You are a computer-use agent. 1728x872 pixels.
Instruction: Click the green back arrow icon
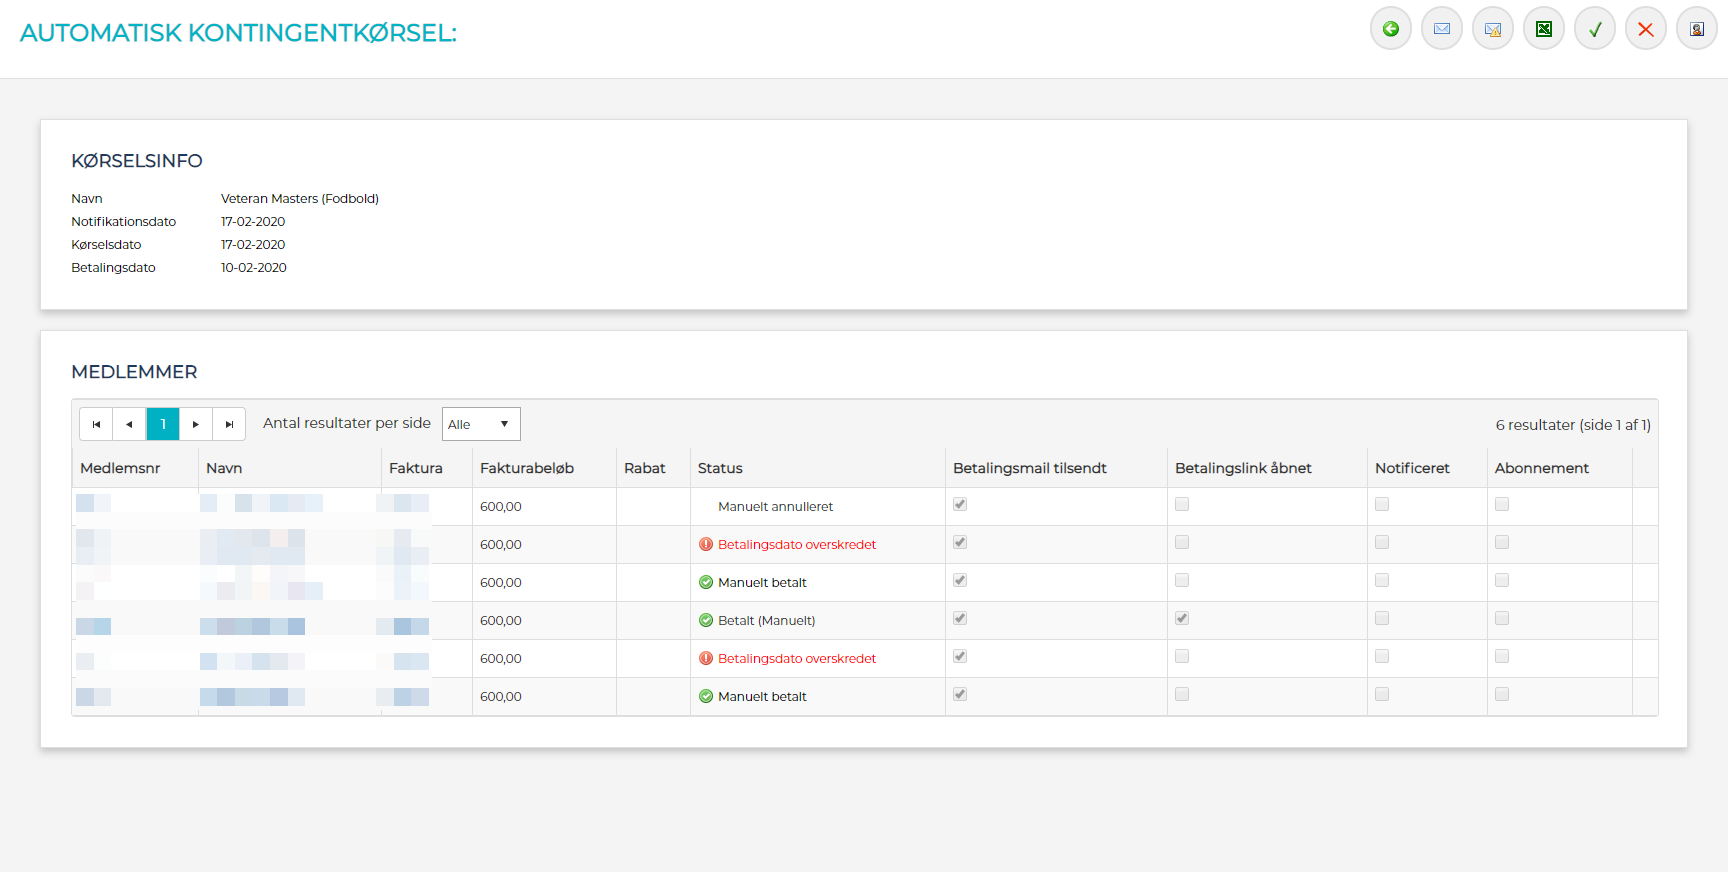pos(1390,29)
